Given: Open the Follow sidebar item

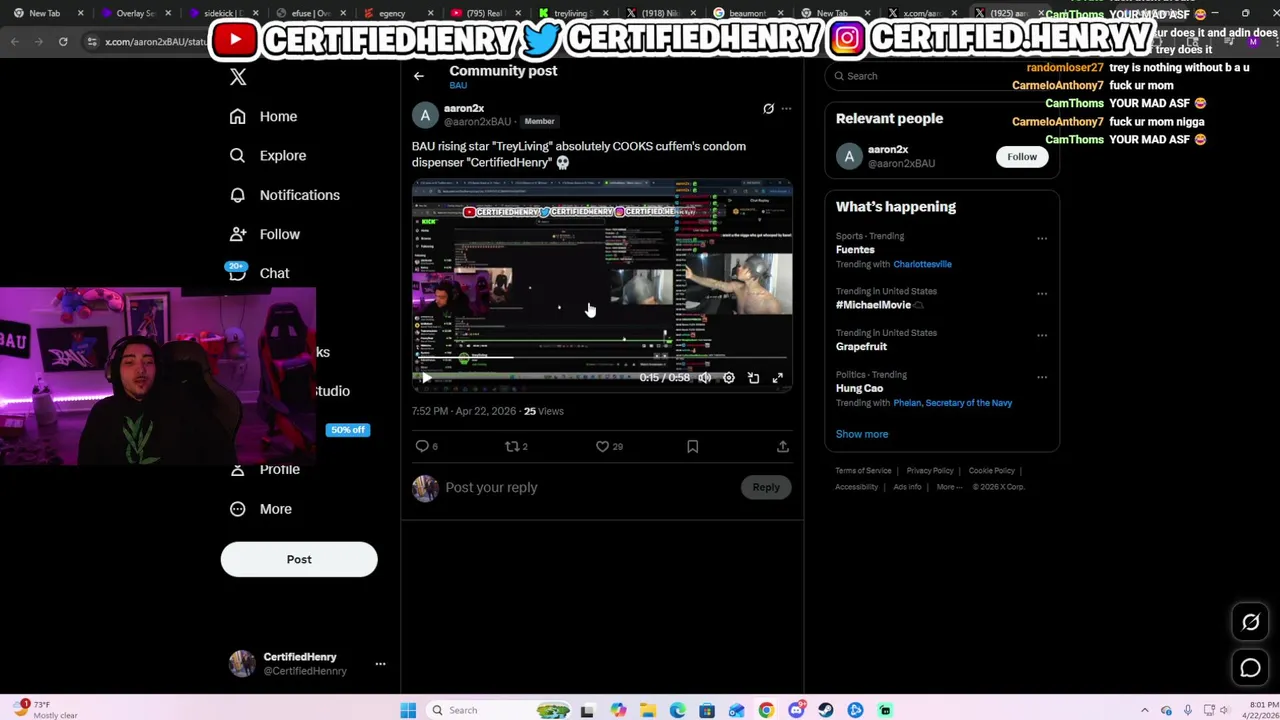Looking at the screenshot, I should 265,234.
